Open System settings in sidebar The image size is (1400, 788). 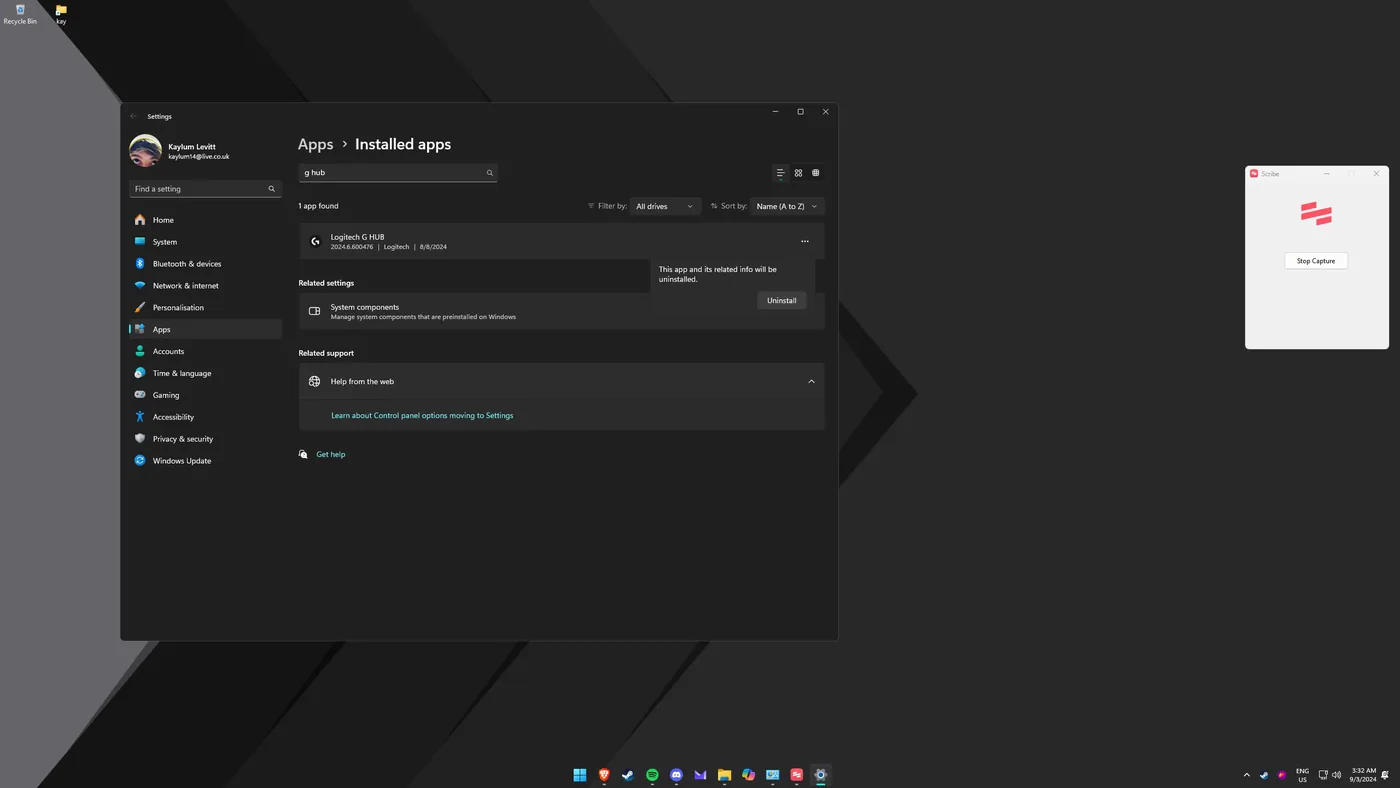click(205, 242)
